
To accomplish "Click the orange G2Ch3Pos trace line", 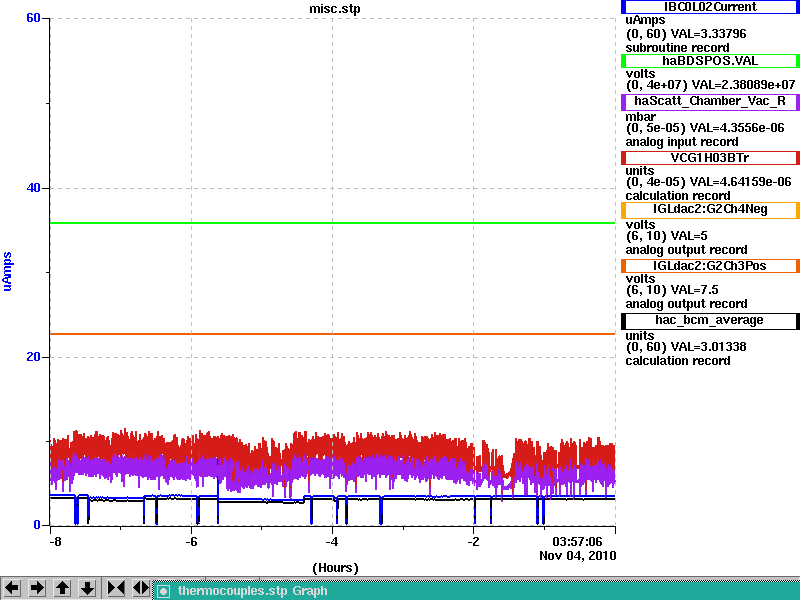I will [x=333, y=334].
